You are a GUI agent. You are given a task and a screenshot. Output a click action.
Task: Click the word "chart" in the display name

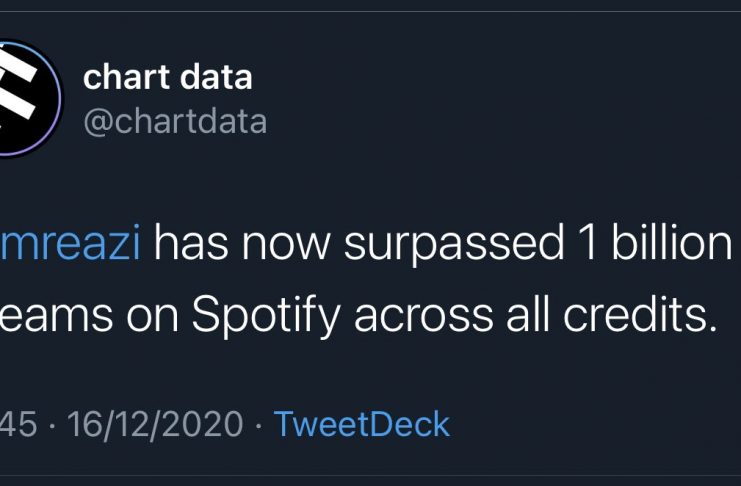point(121,76)
